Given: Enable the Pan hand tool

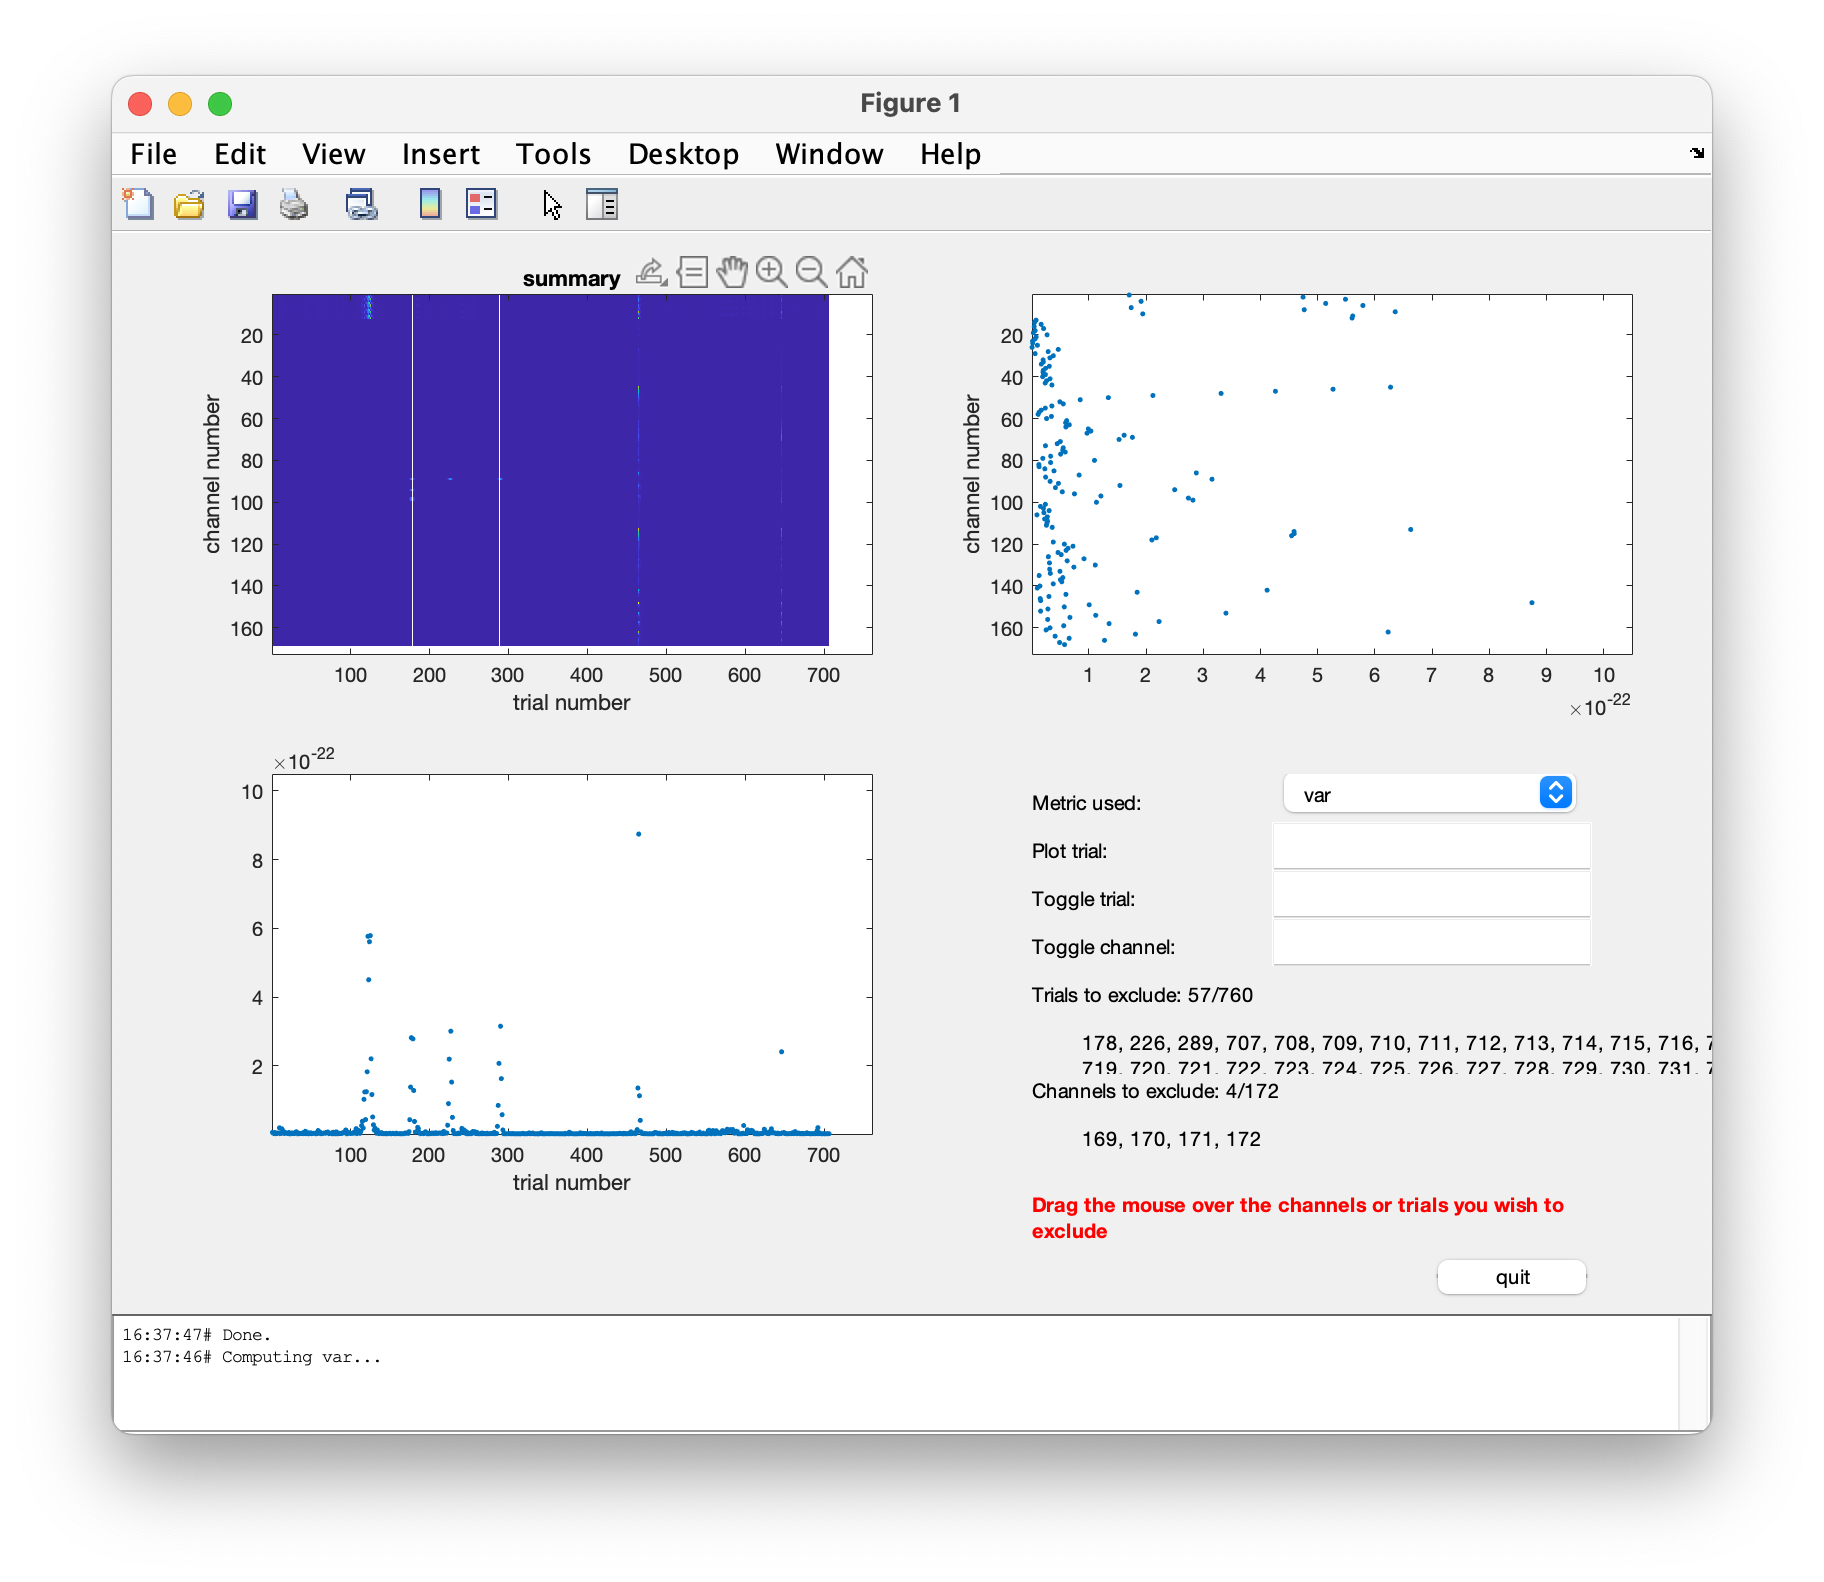Looking at the screenshot, I should tap(732, 272).
